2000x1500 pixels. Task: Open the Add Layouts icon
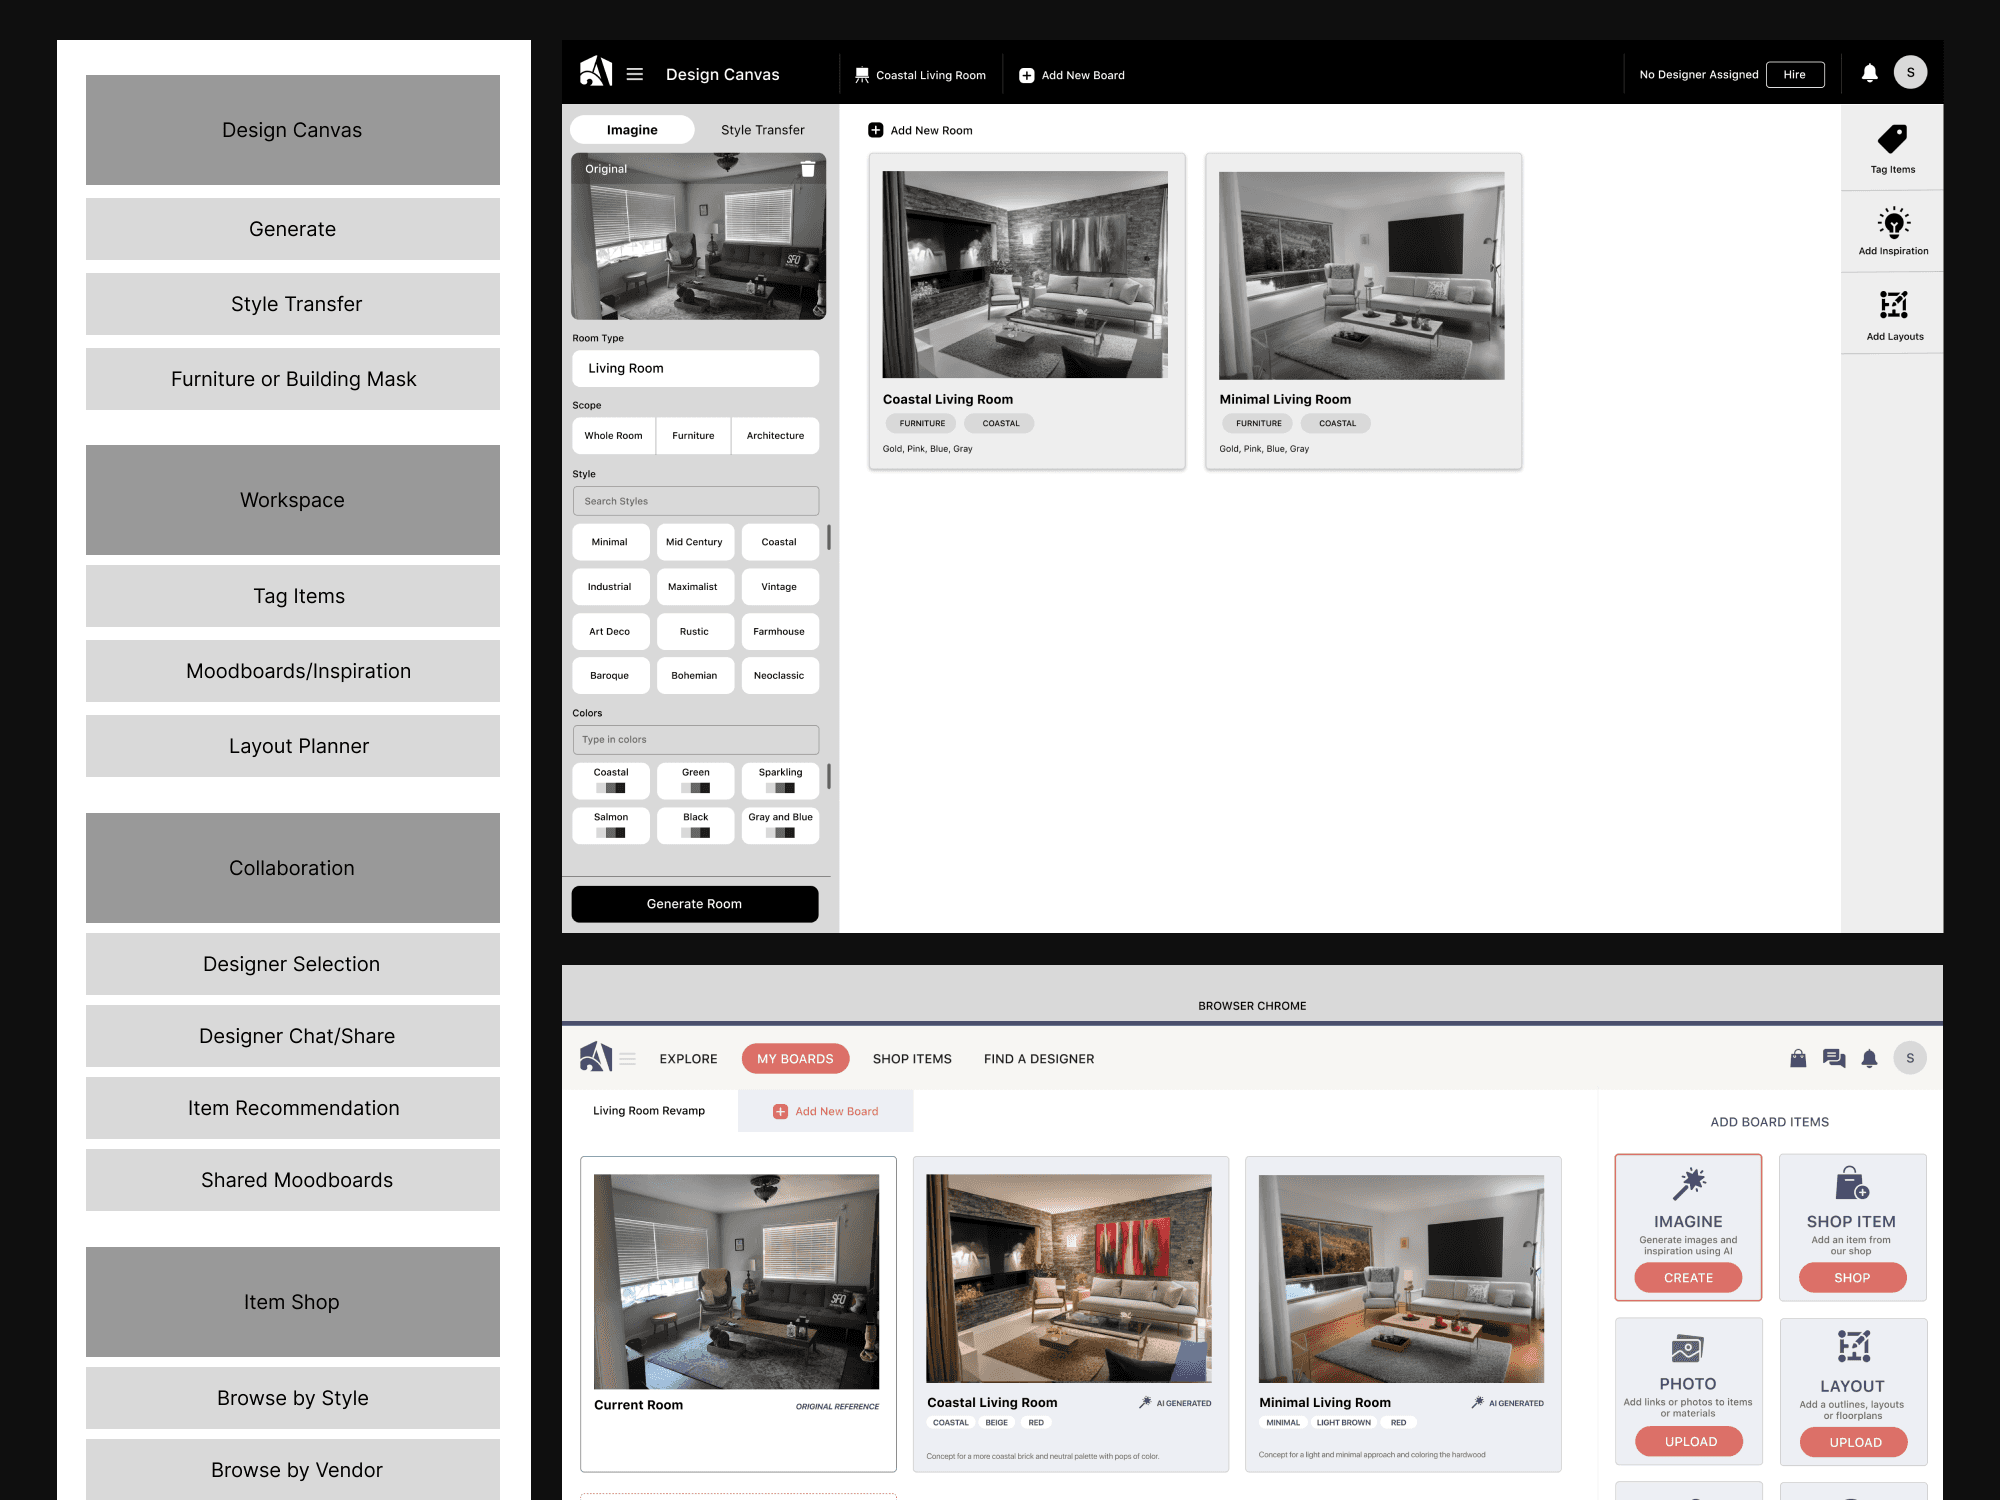tap(1893, 305)
